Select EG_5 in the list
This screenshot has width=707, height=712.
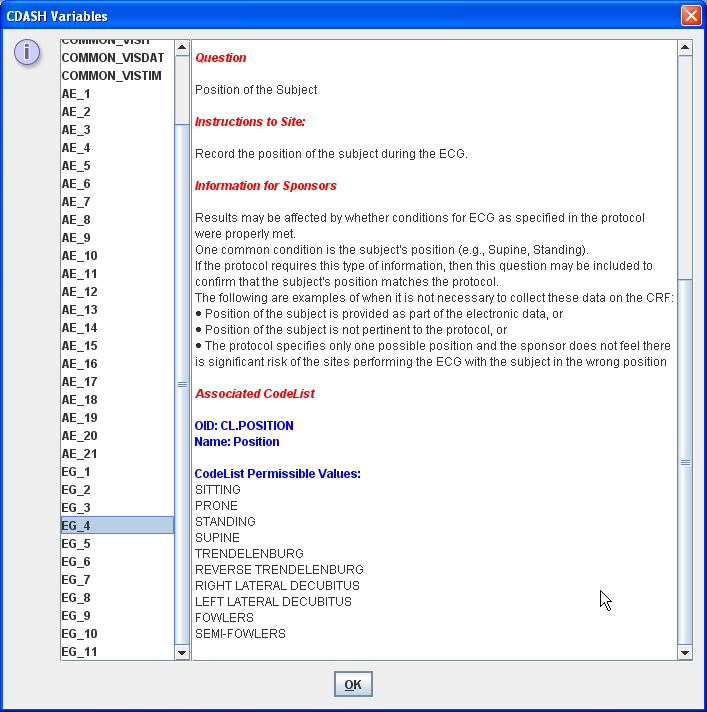(x=76, y=544)
